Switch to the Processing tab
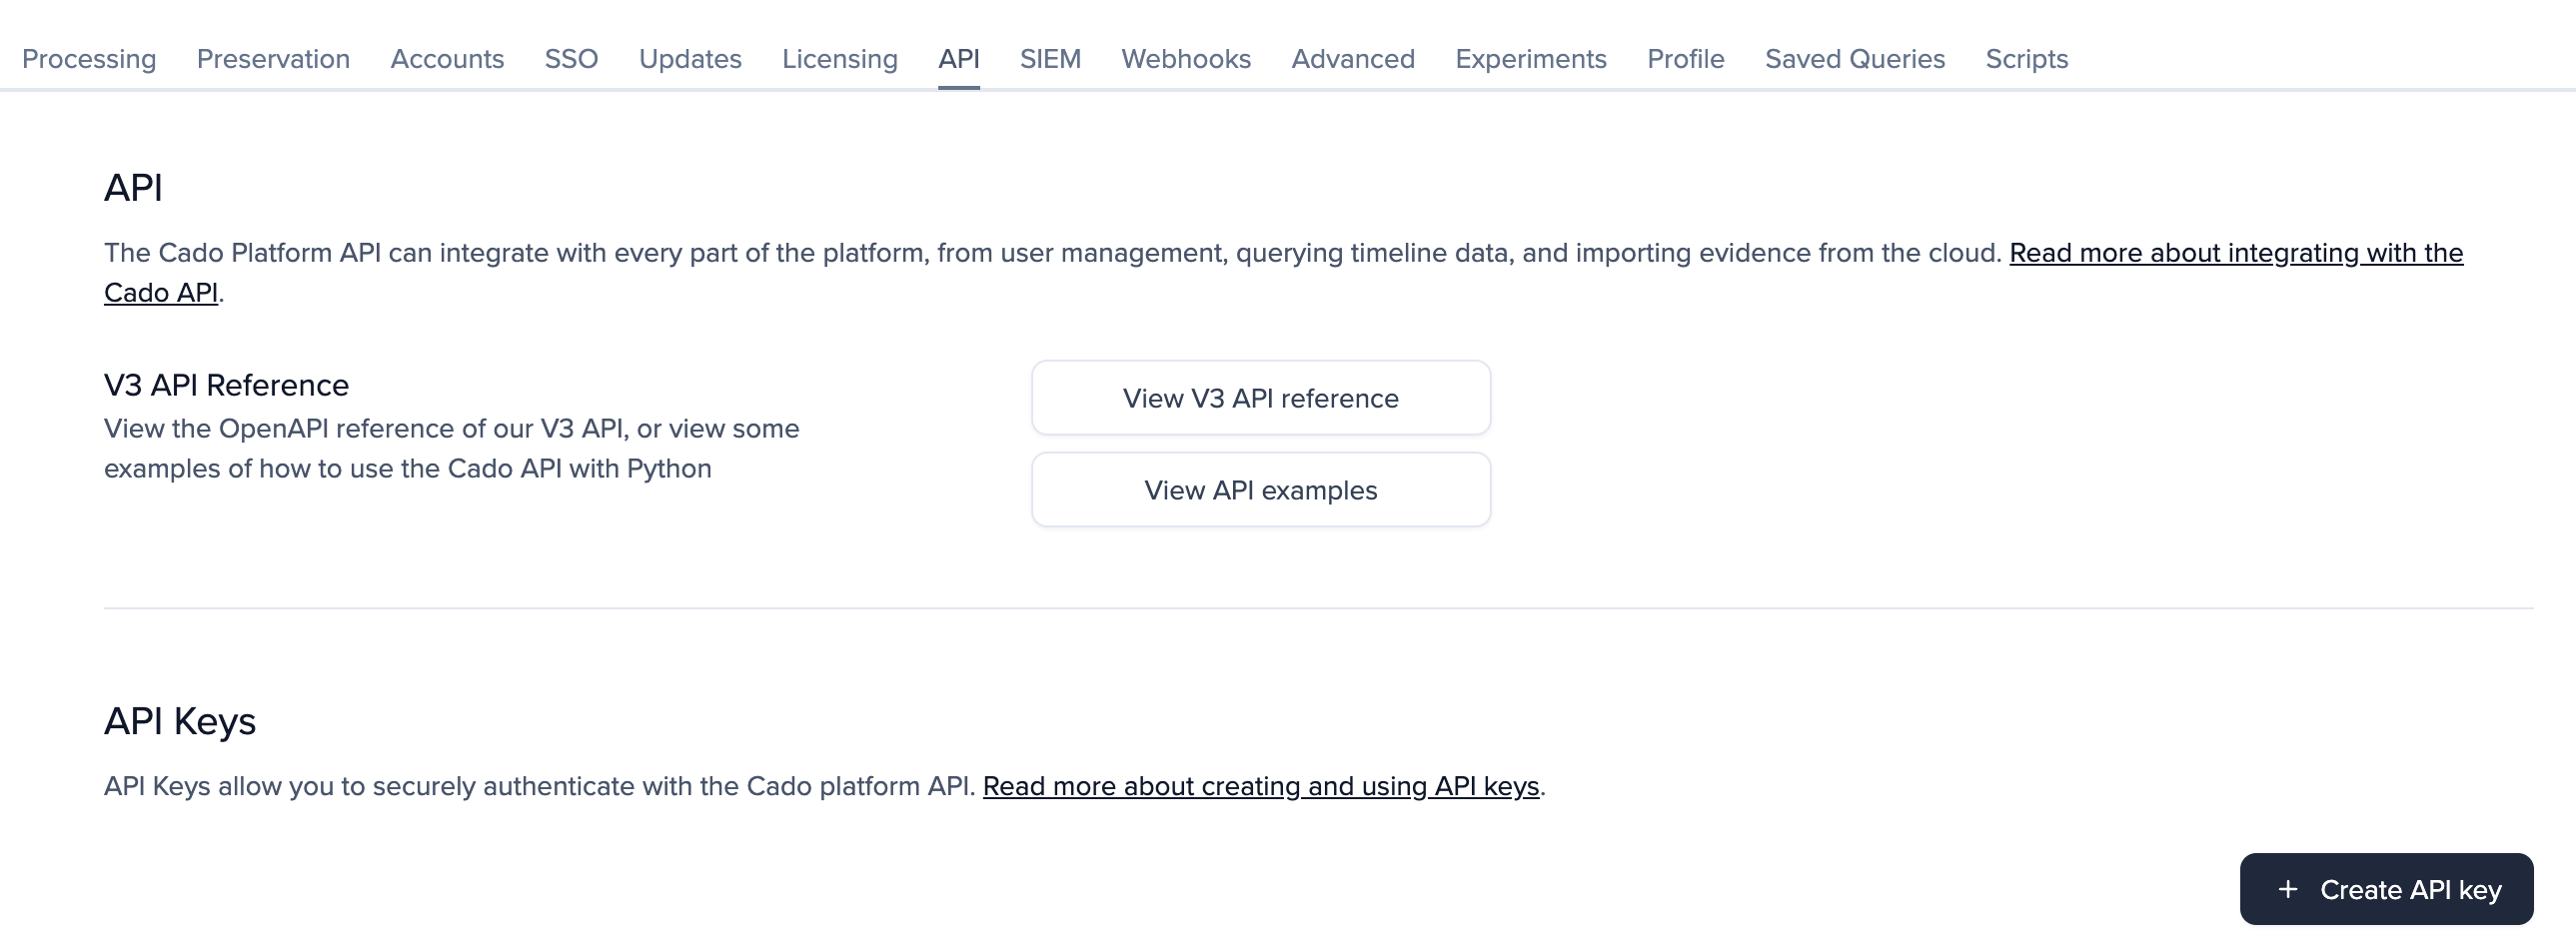The image size is (2576, 941). 88,59
